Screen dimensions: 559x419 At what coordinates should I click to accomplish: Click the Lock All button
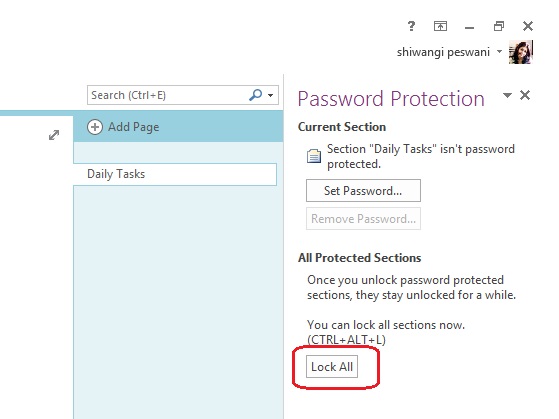332,367
